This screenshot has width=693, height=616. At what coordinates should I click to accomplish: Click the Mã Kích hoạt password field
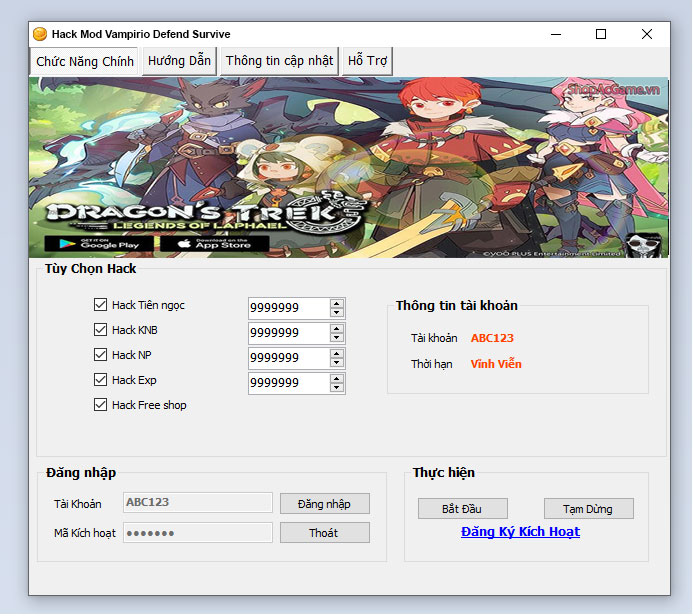[198, 533]
